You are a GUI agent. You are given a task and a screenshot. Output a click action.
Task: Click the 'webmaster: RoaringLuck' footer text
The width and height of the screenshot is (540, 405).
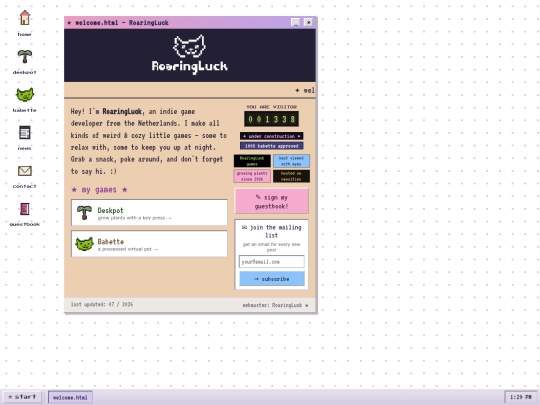click(x=275, y=305)
